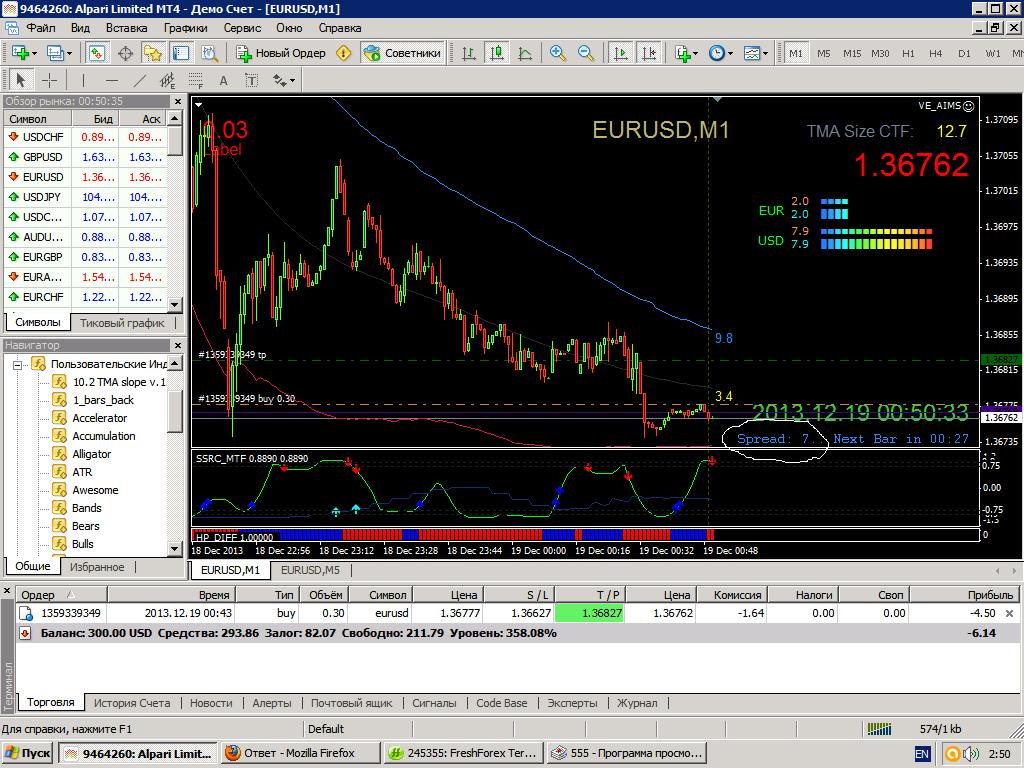The width and height of the screenshot is (1024, 768).
Task: Select the M15 timeframe
Action: point(852,54)
